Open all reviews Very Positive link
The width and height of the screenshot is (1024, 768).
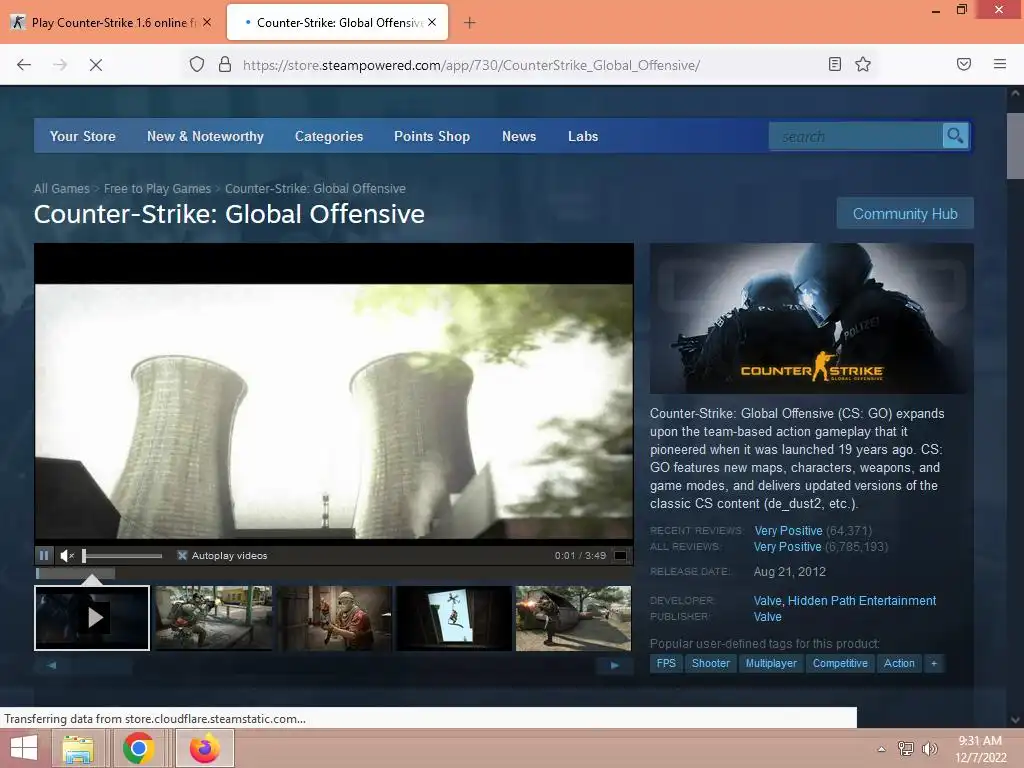(x=788, y=547)
